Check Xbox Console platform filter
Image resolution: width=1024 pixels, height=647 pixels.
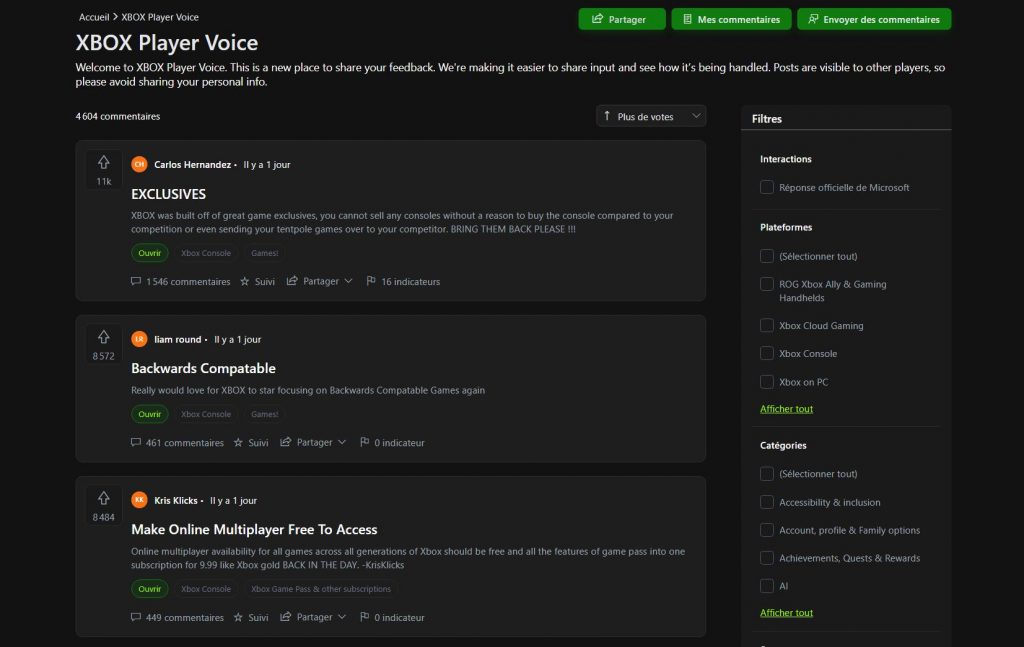(767, 353)
